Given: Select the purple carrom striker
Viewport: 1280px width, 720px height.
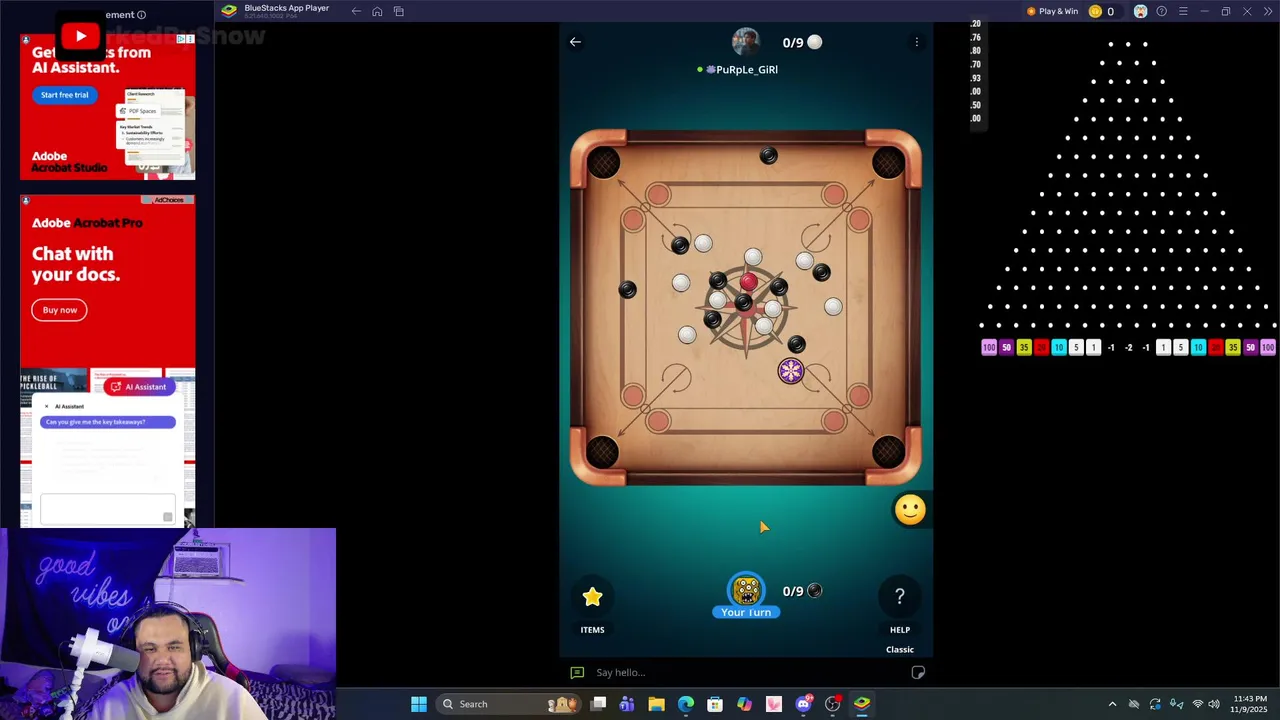Looking at the screenshot, I should coord(791,372).
